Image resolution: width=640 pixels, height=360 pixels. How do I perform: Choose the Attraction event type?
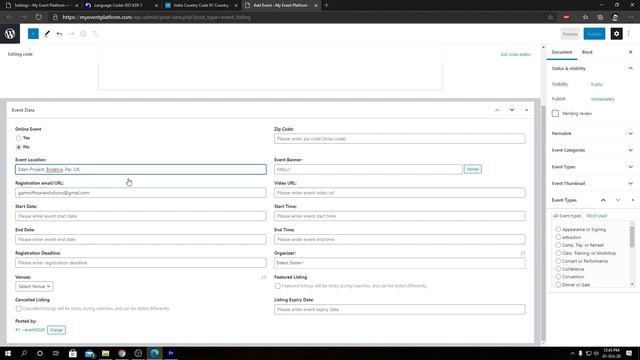[558, 237]
